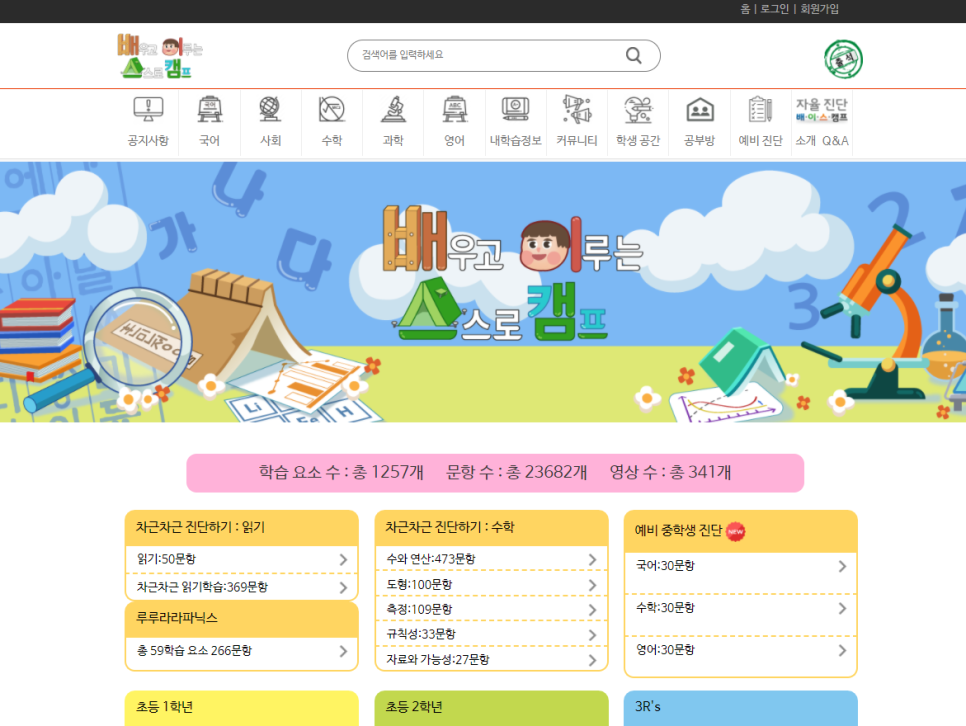Click the 자율 진단 banner image
Image resolution: width=966 pixels, height=726 pixels.
coord(822,110)
